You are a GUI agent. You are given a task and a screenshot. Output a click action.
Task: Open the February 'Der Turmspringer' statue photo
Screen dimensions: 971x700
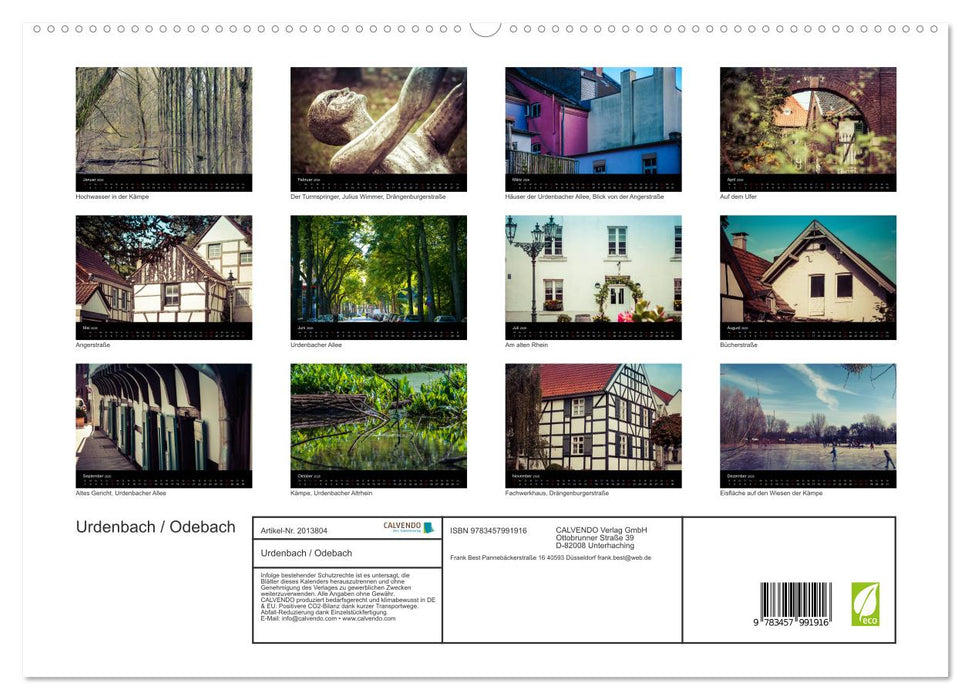point(378,128)
